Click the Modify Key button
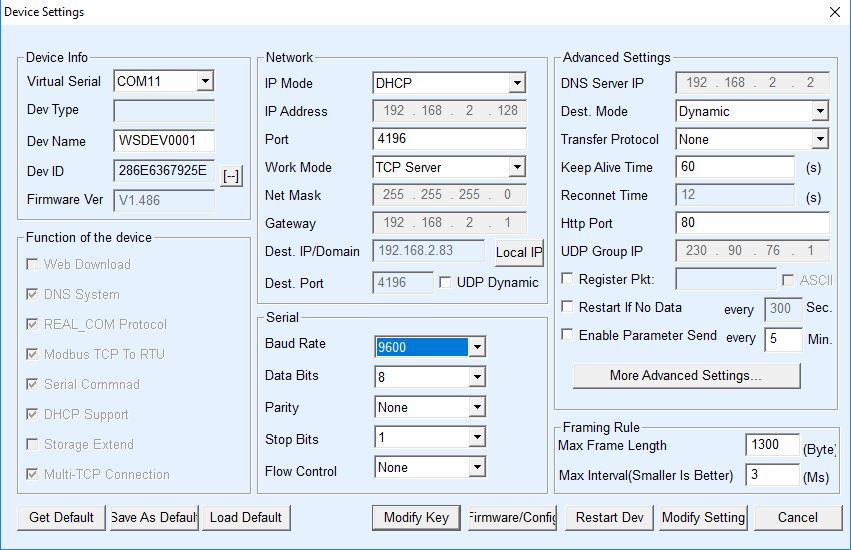Screen dimensions: 851x550 coord(416,517)
